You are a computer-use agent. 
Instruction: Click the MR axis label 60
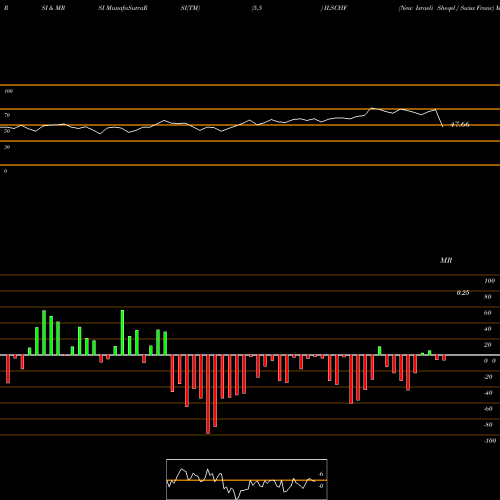point(488,313)
